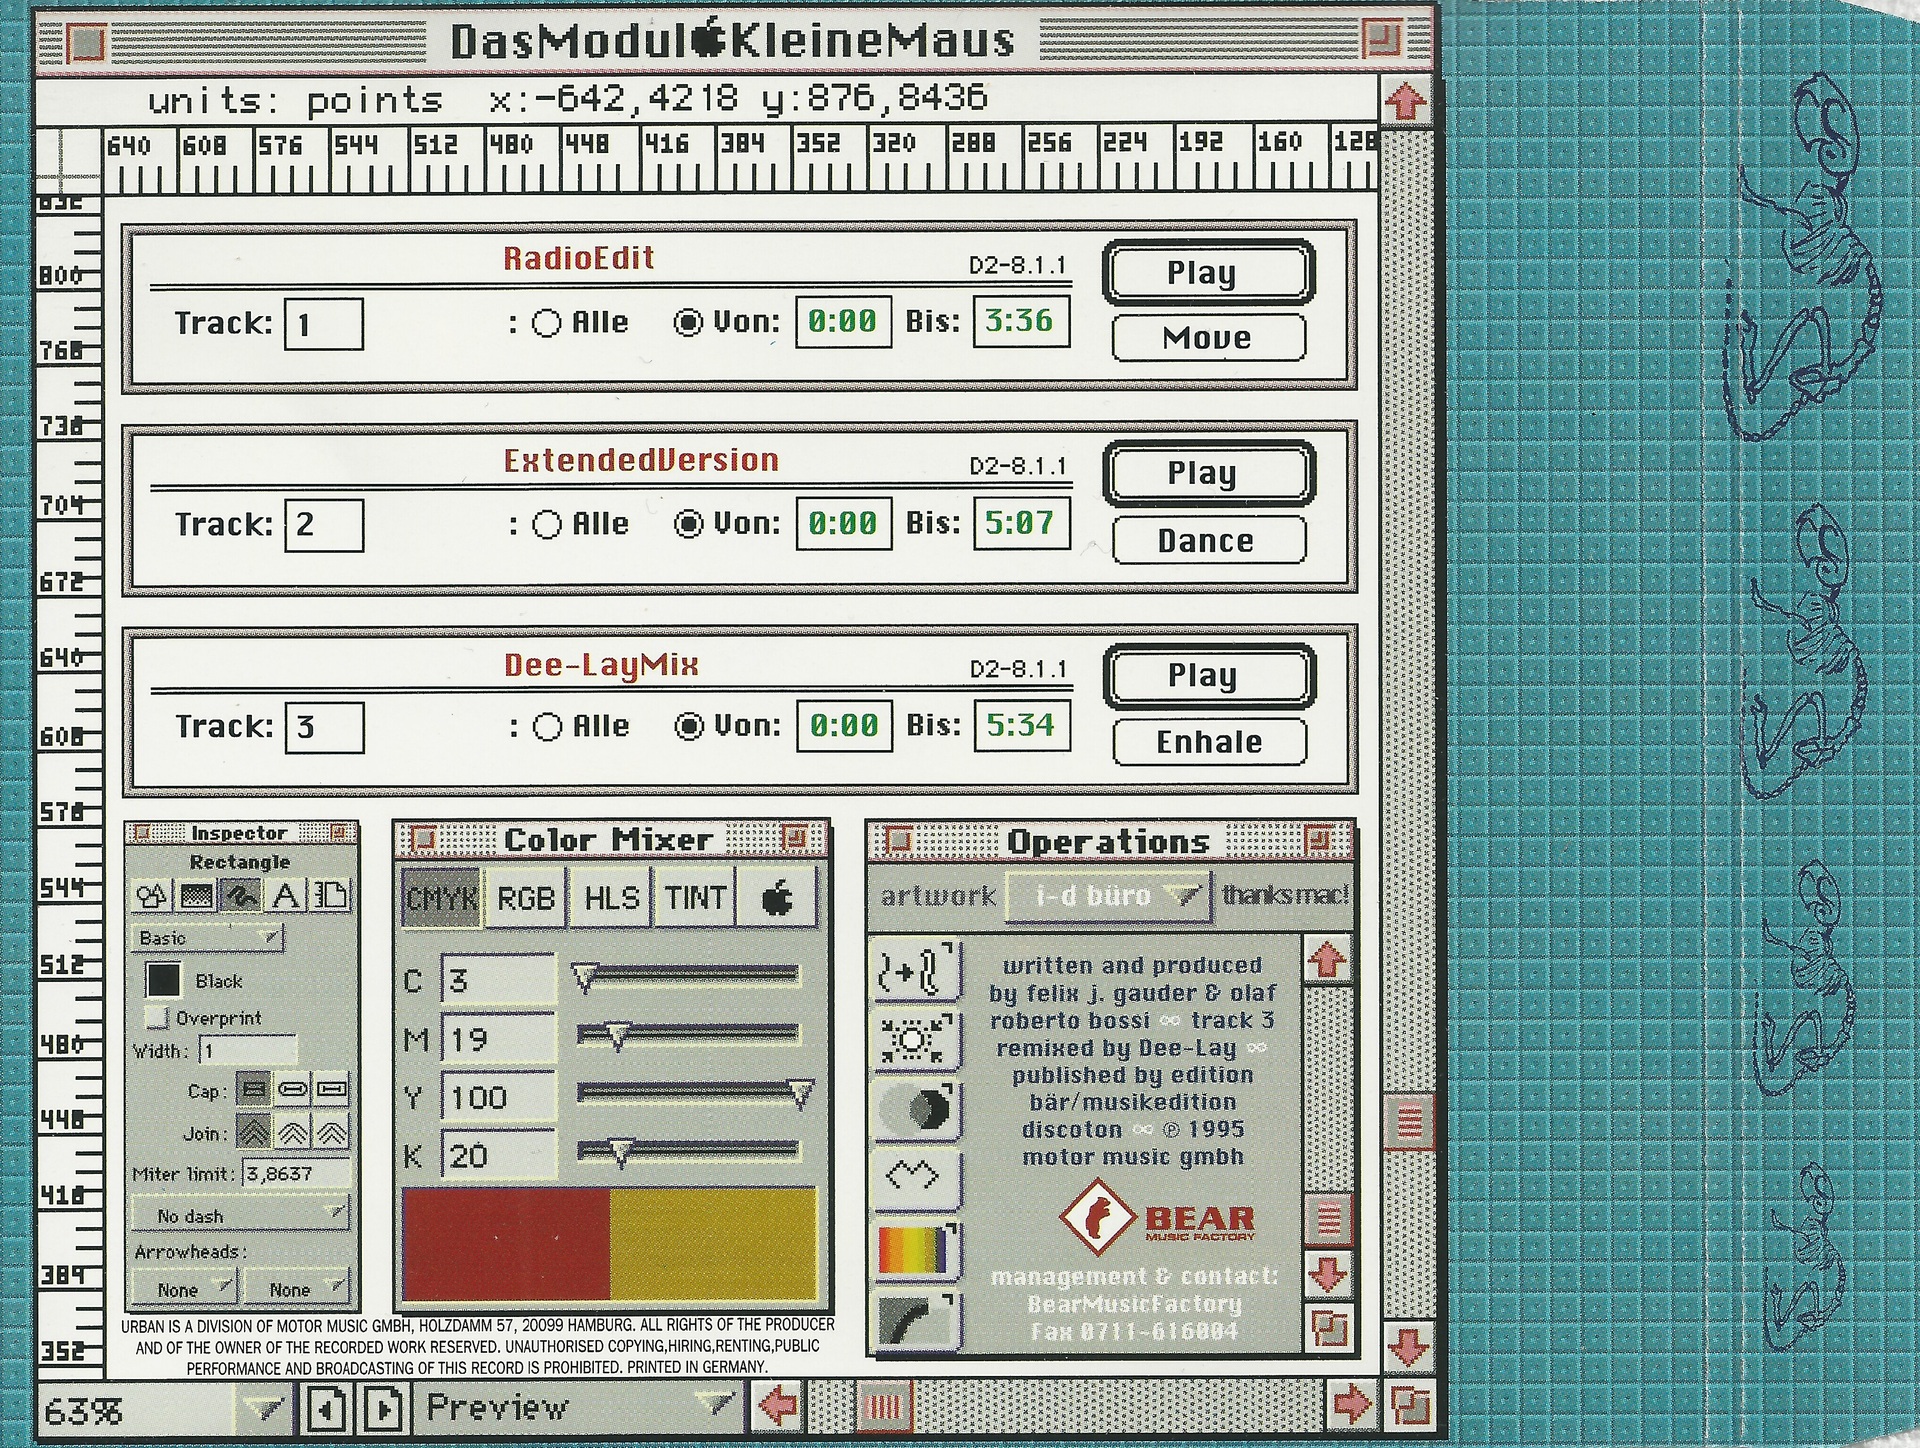Switch to the RGB tab

[526, 898]
